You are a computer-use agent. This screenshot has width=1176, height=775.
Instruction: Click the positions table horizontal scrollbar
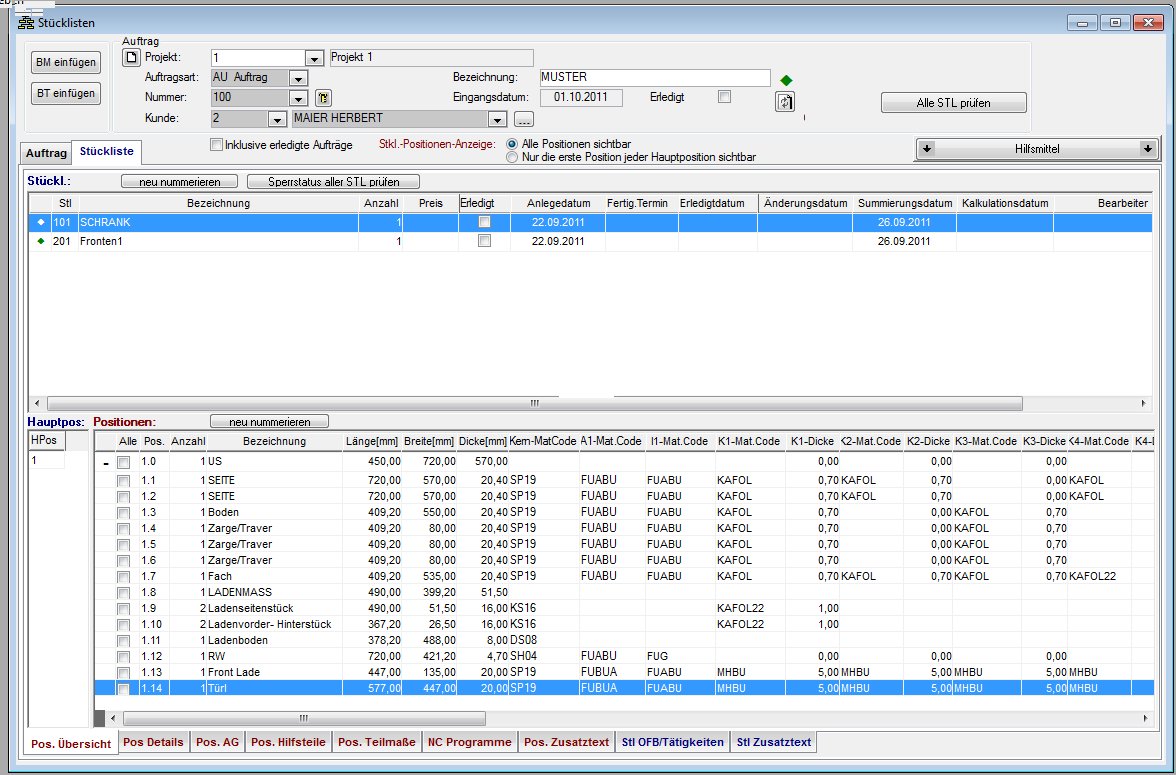(303, 719)
